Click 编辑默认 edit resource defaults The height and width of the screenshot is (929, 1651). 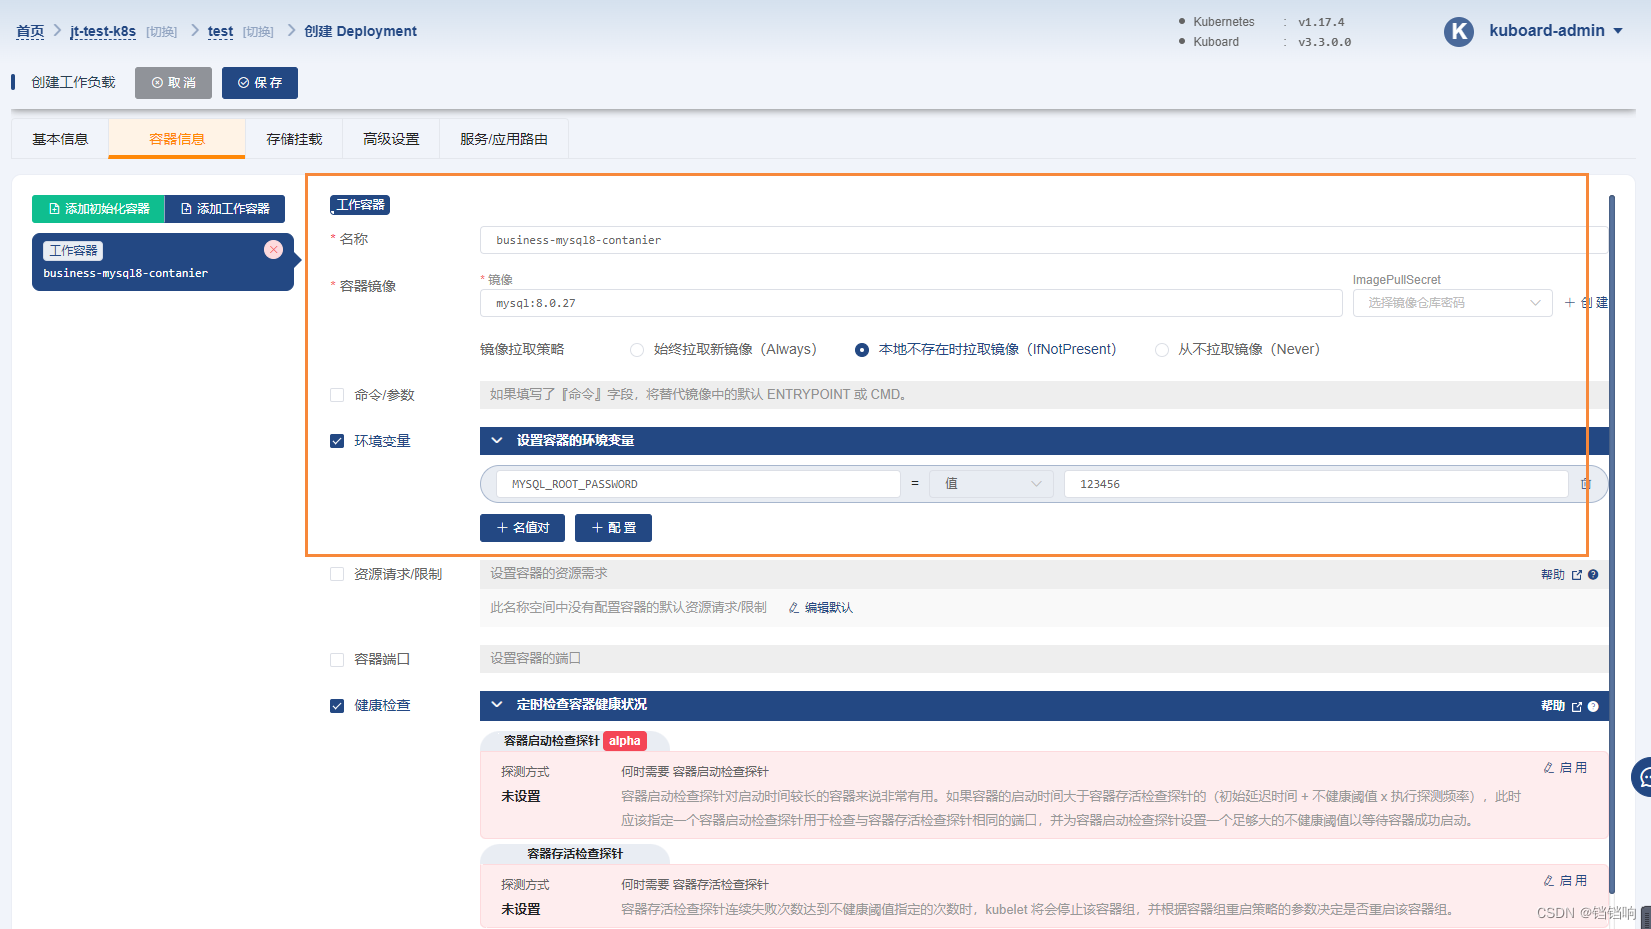click(821, 608)
